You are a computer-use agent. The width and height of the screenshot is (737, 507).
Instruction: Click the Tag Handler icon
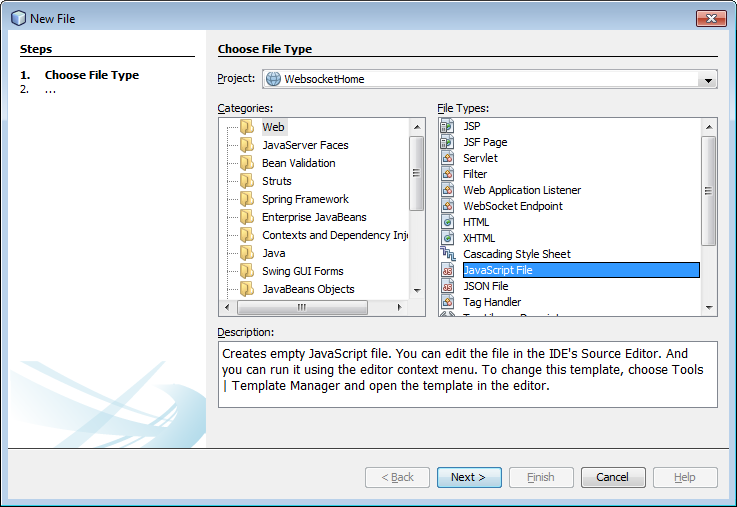tap(447, 302)
